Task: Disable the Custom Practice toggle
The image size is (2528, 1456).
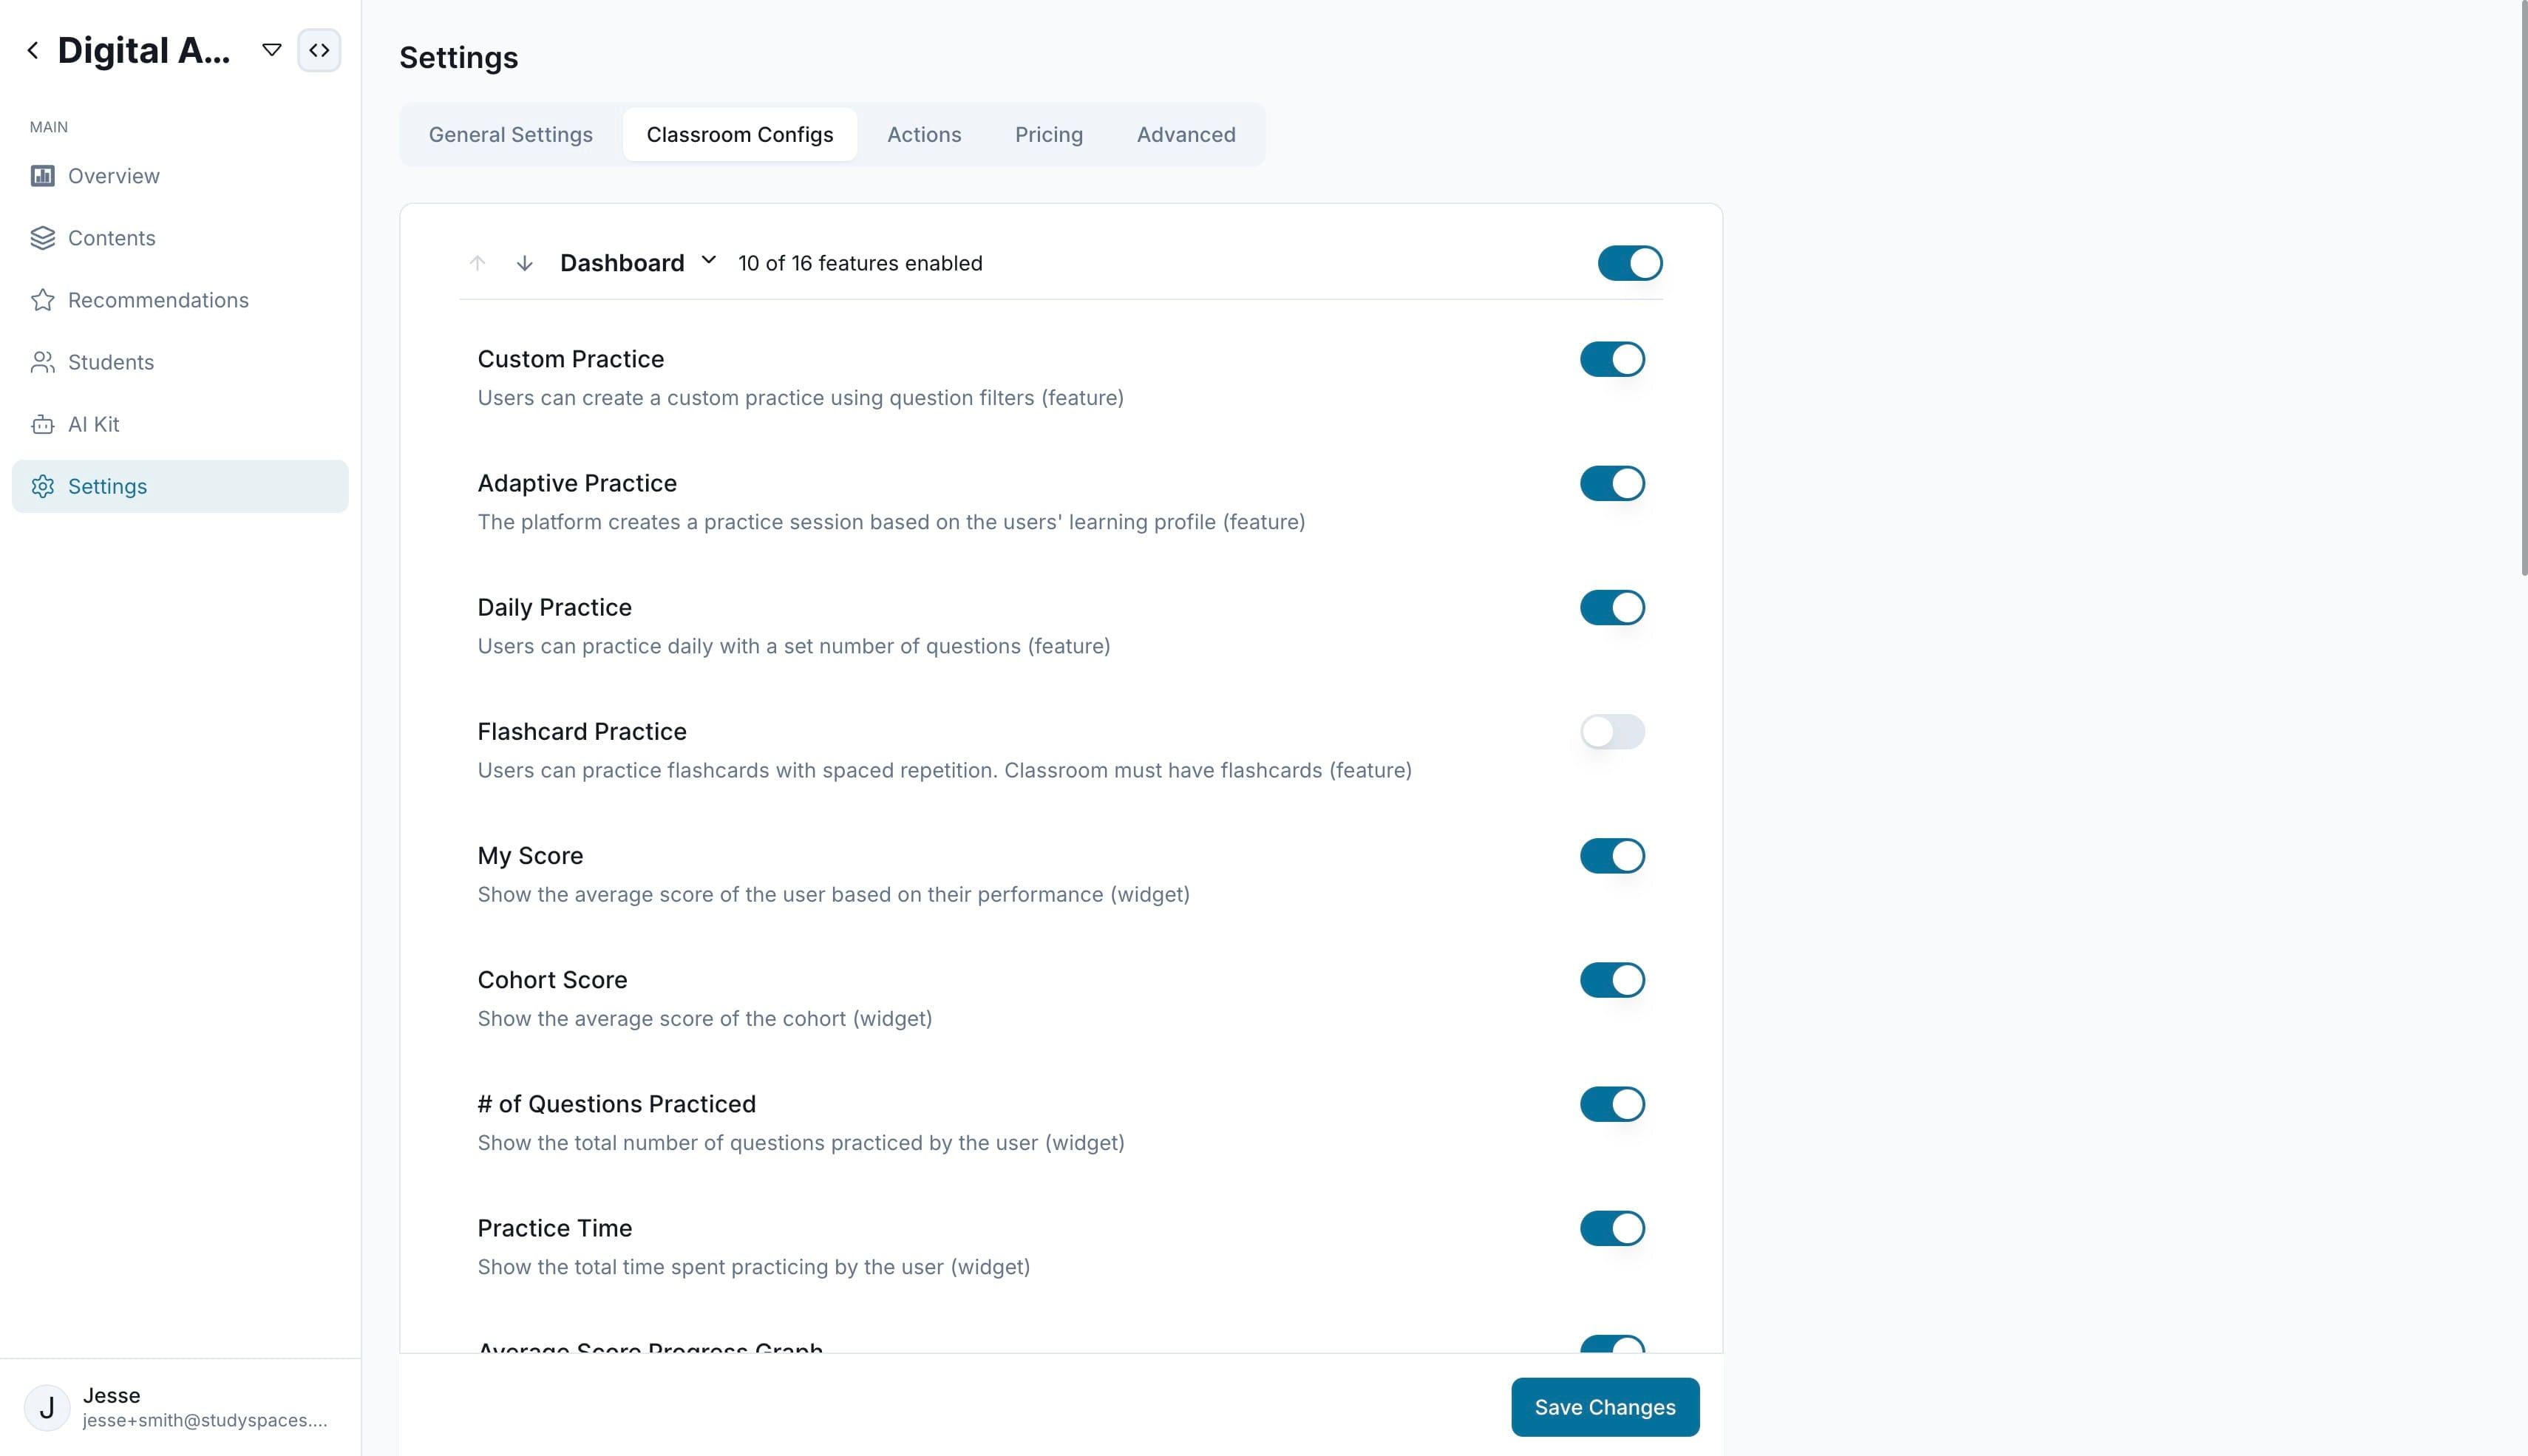Action: [1612, 359]
